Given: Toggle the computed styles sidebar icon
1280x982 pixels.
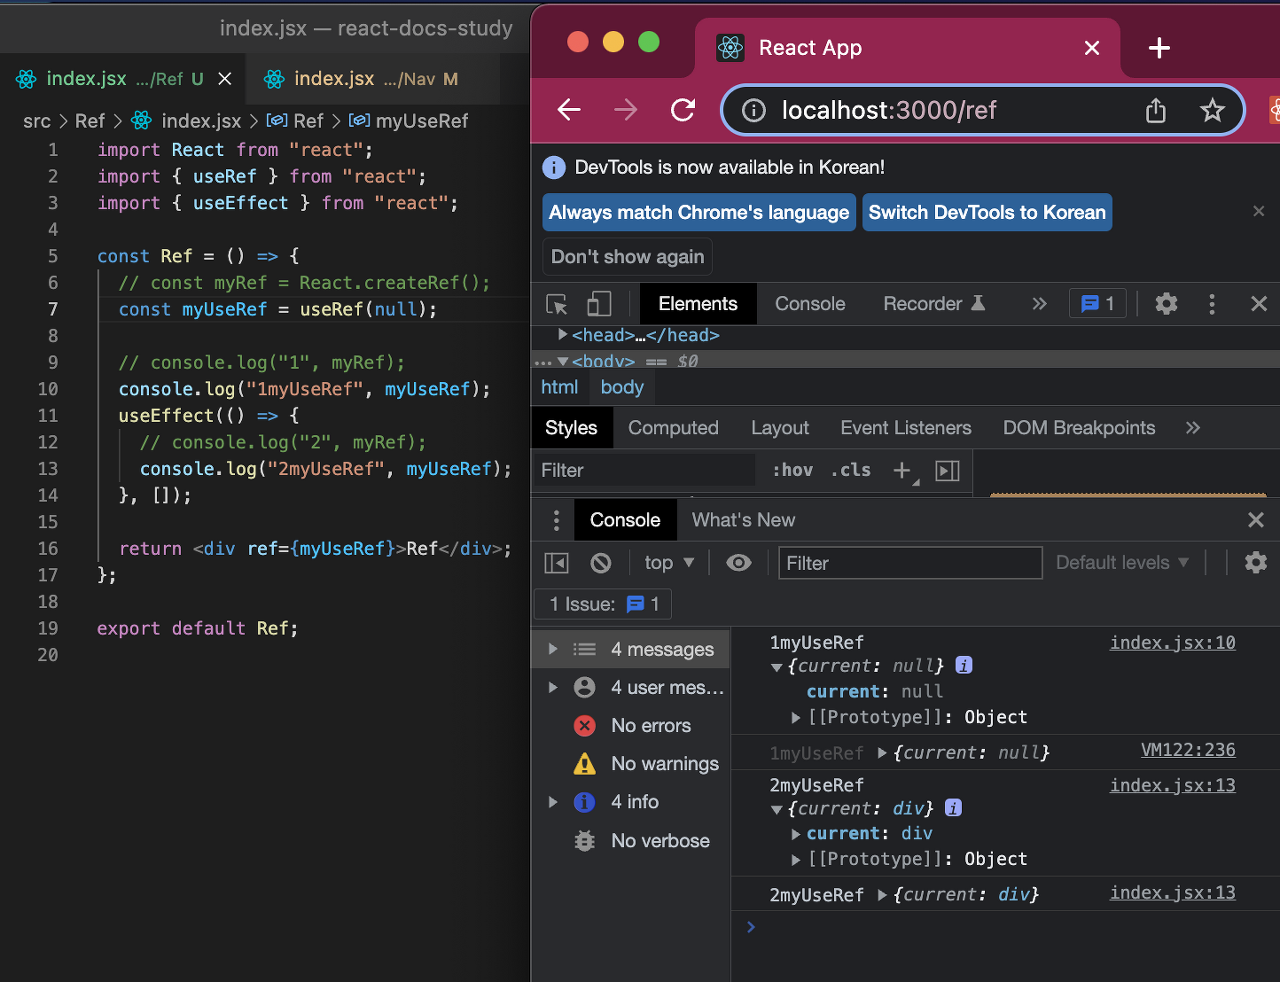Looking at the screenshot, I should [x=947, y=470].
